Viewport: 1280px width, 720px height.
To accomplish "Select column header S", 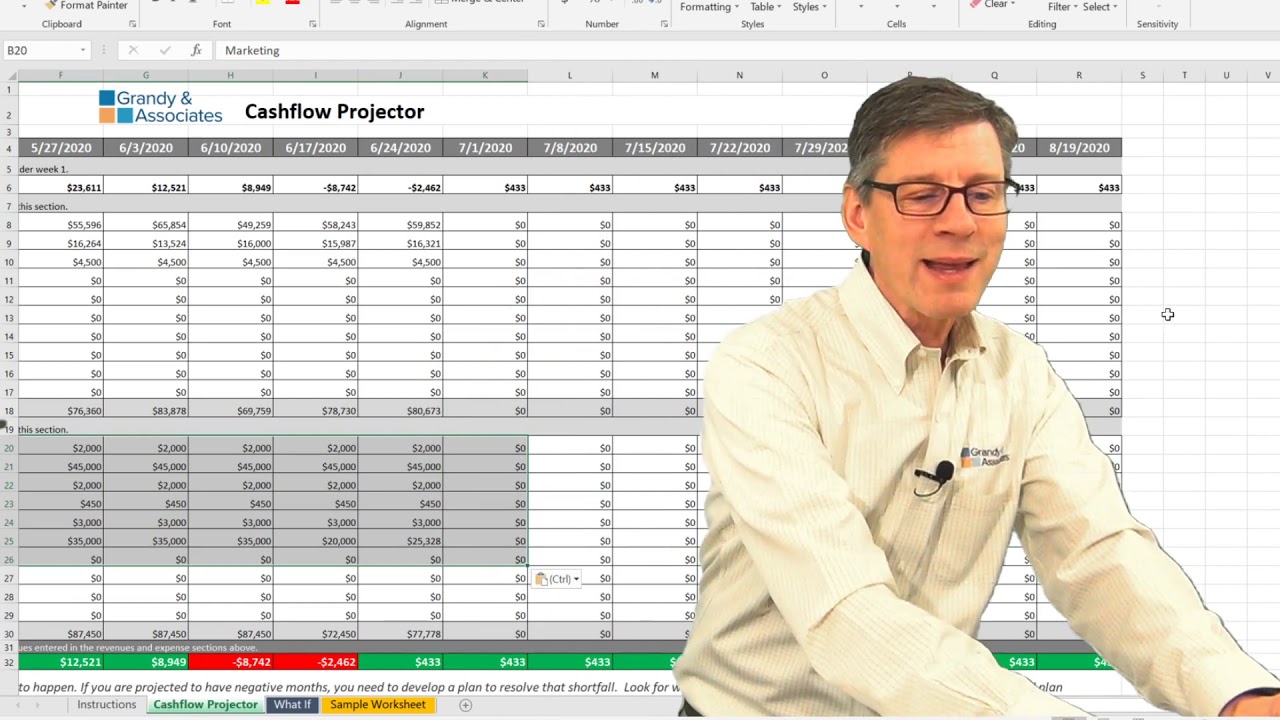I will click(x=1142, y=75).
